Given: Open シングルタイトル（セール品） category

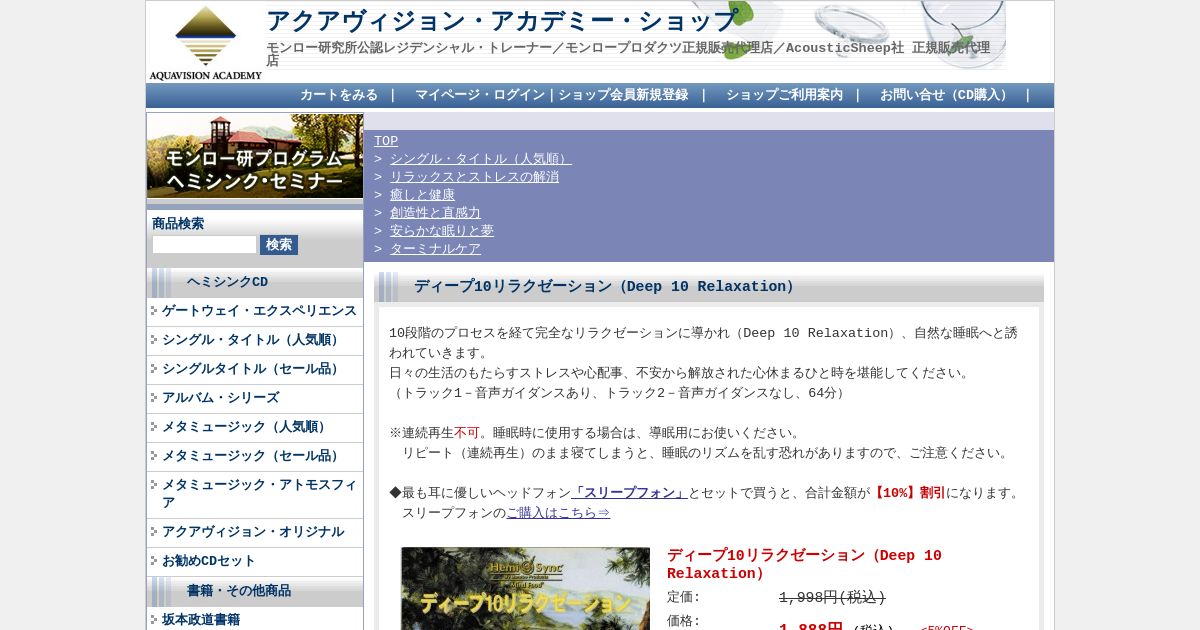Looking at the screenshot, I should 253,369.
